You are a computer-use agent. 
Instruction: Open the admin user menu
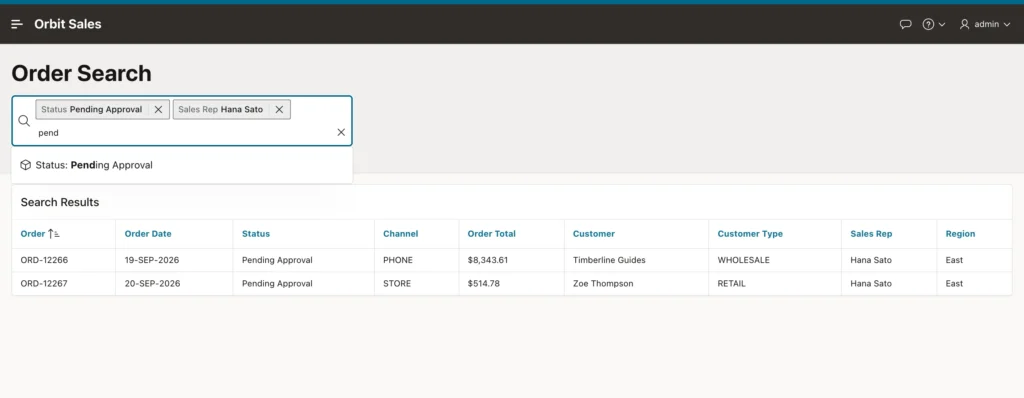[984, 24]
